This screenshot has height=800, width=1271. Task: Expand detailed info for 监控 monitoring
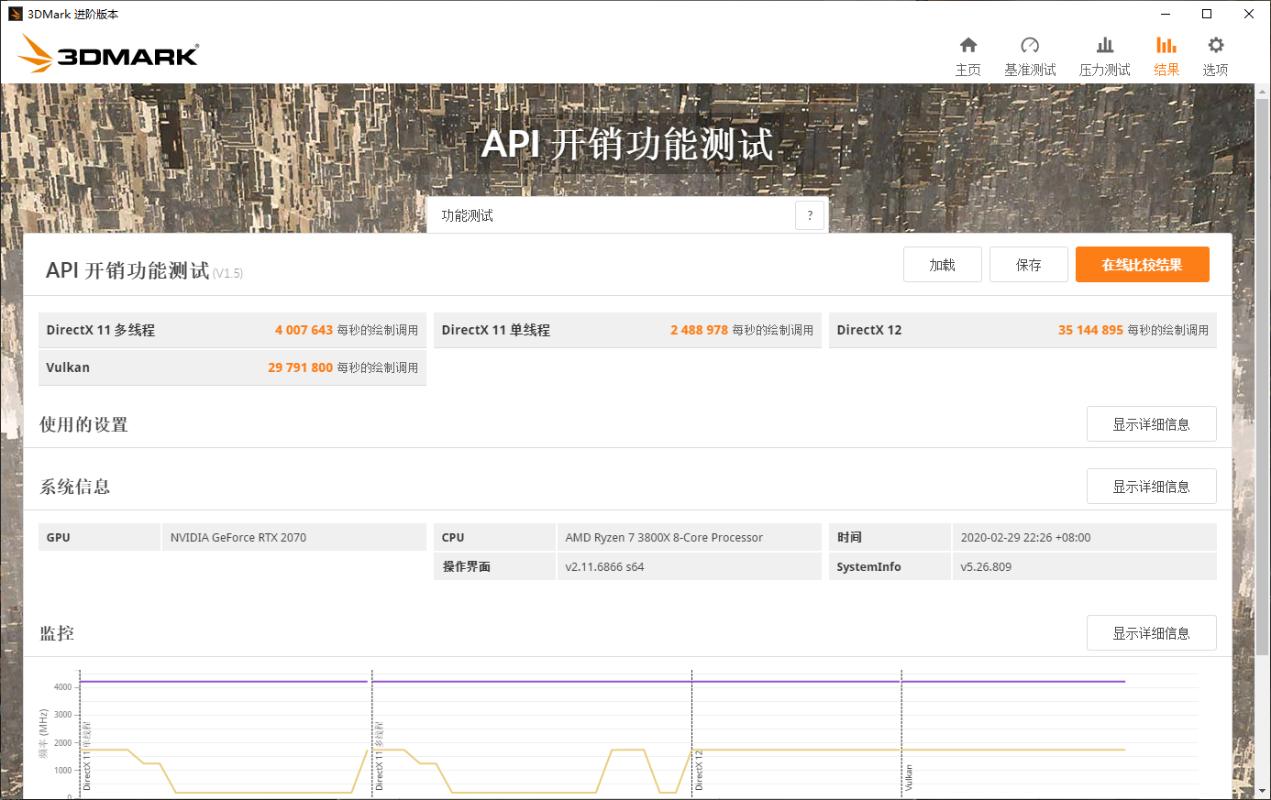click(x=1151, y=632)
